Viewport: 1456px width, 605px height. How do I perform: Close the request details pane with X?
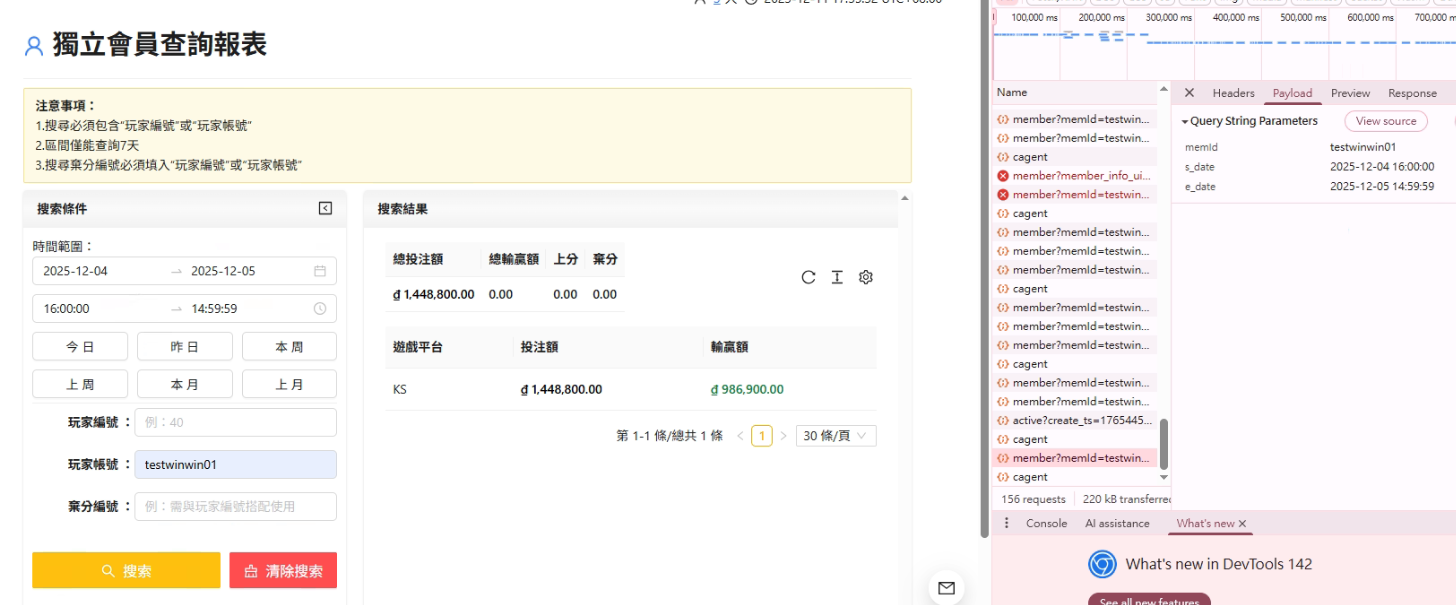pos(1189,93)
